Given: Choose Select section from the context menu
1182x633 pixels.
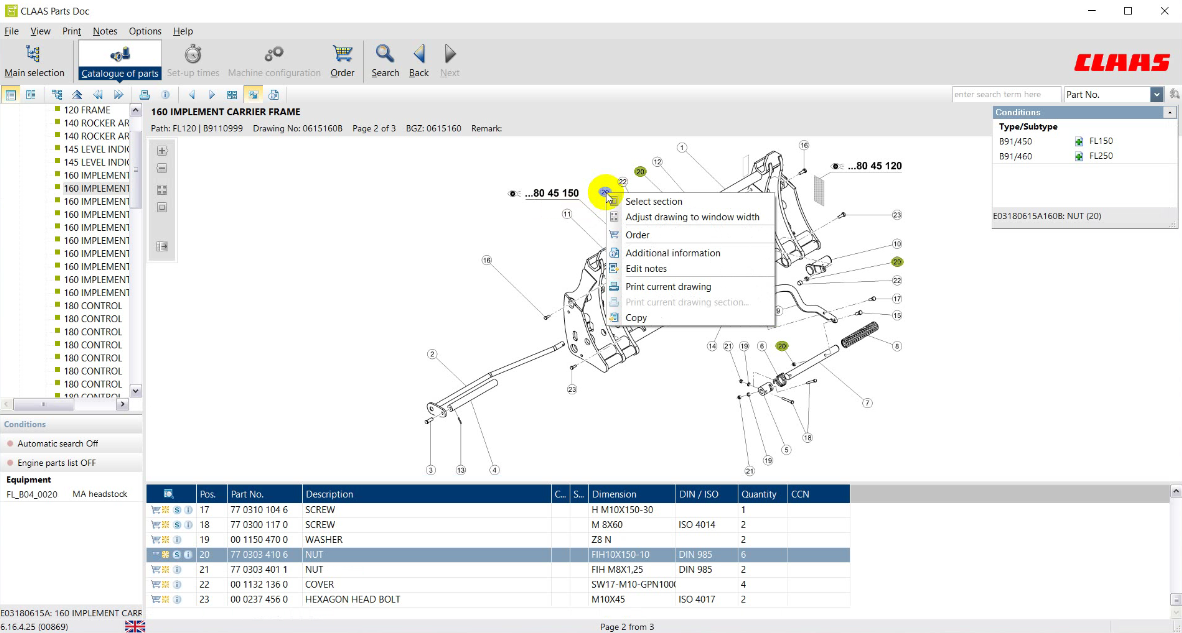Looking at the screenshot, I should point(691,201).
